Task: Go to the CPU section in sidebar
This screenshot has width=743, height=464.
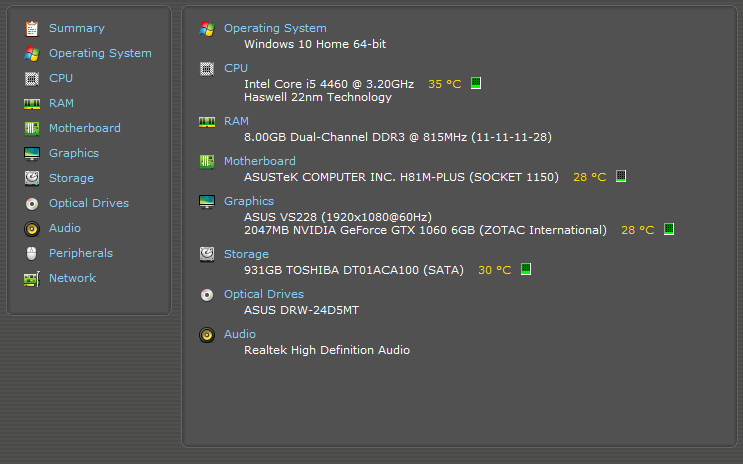Action: pos(61,78)
